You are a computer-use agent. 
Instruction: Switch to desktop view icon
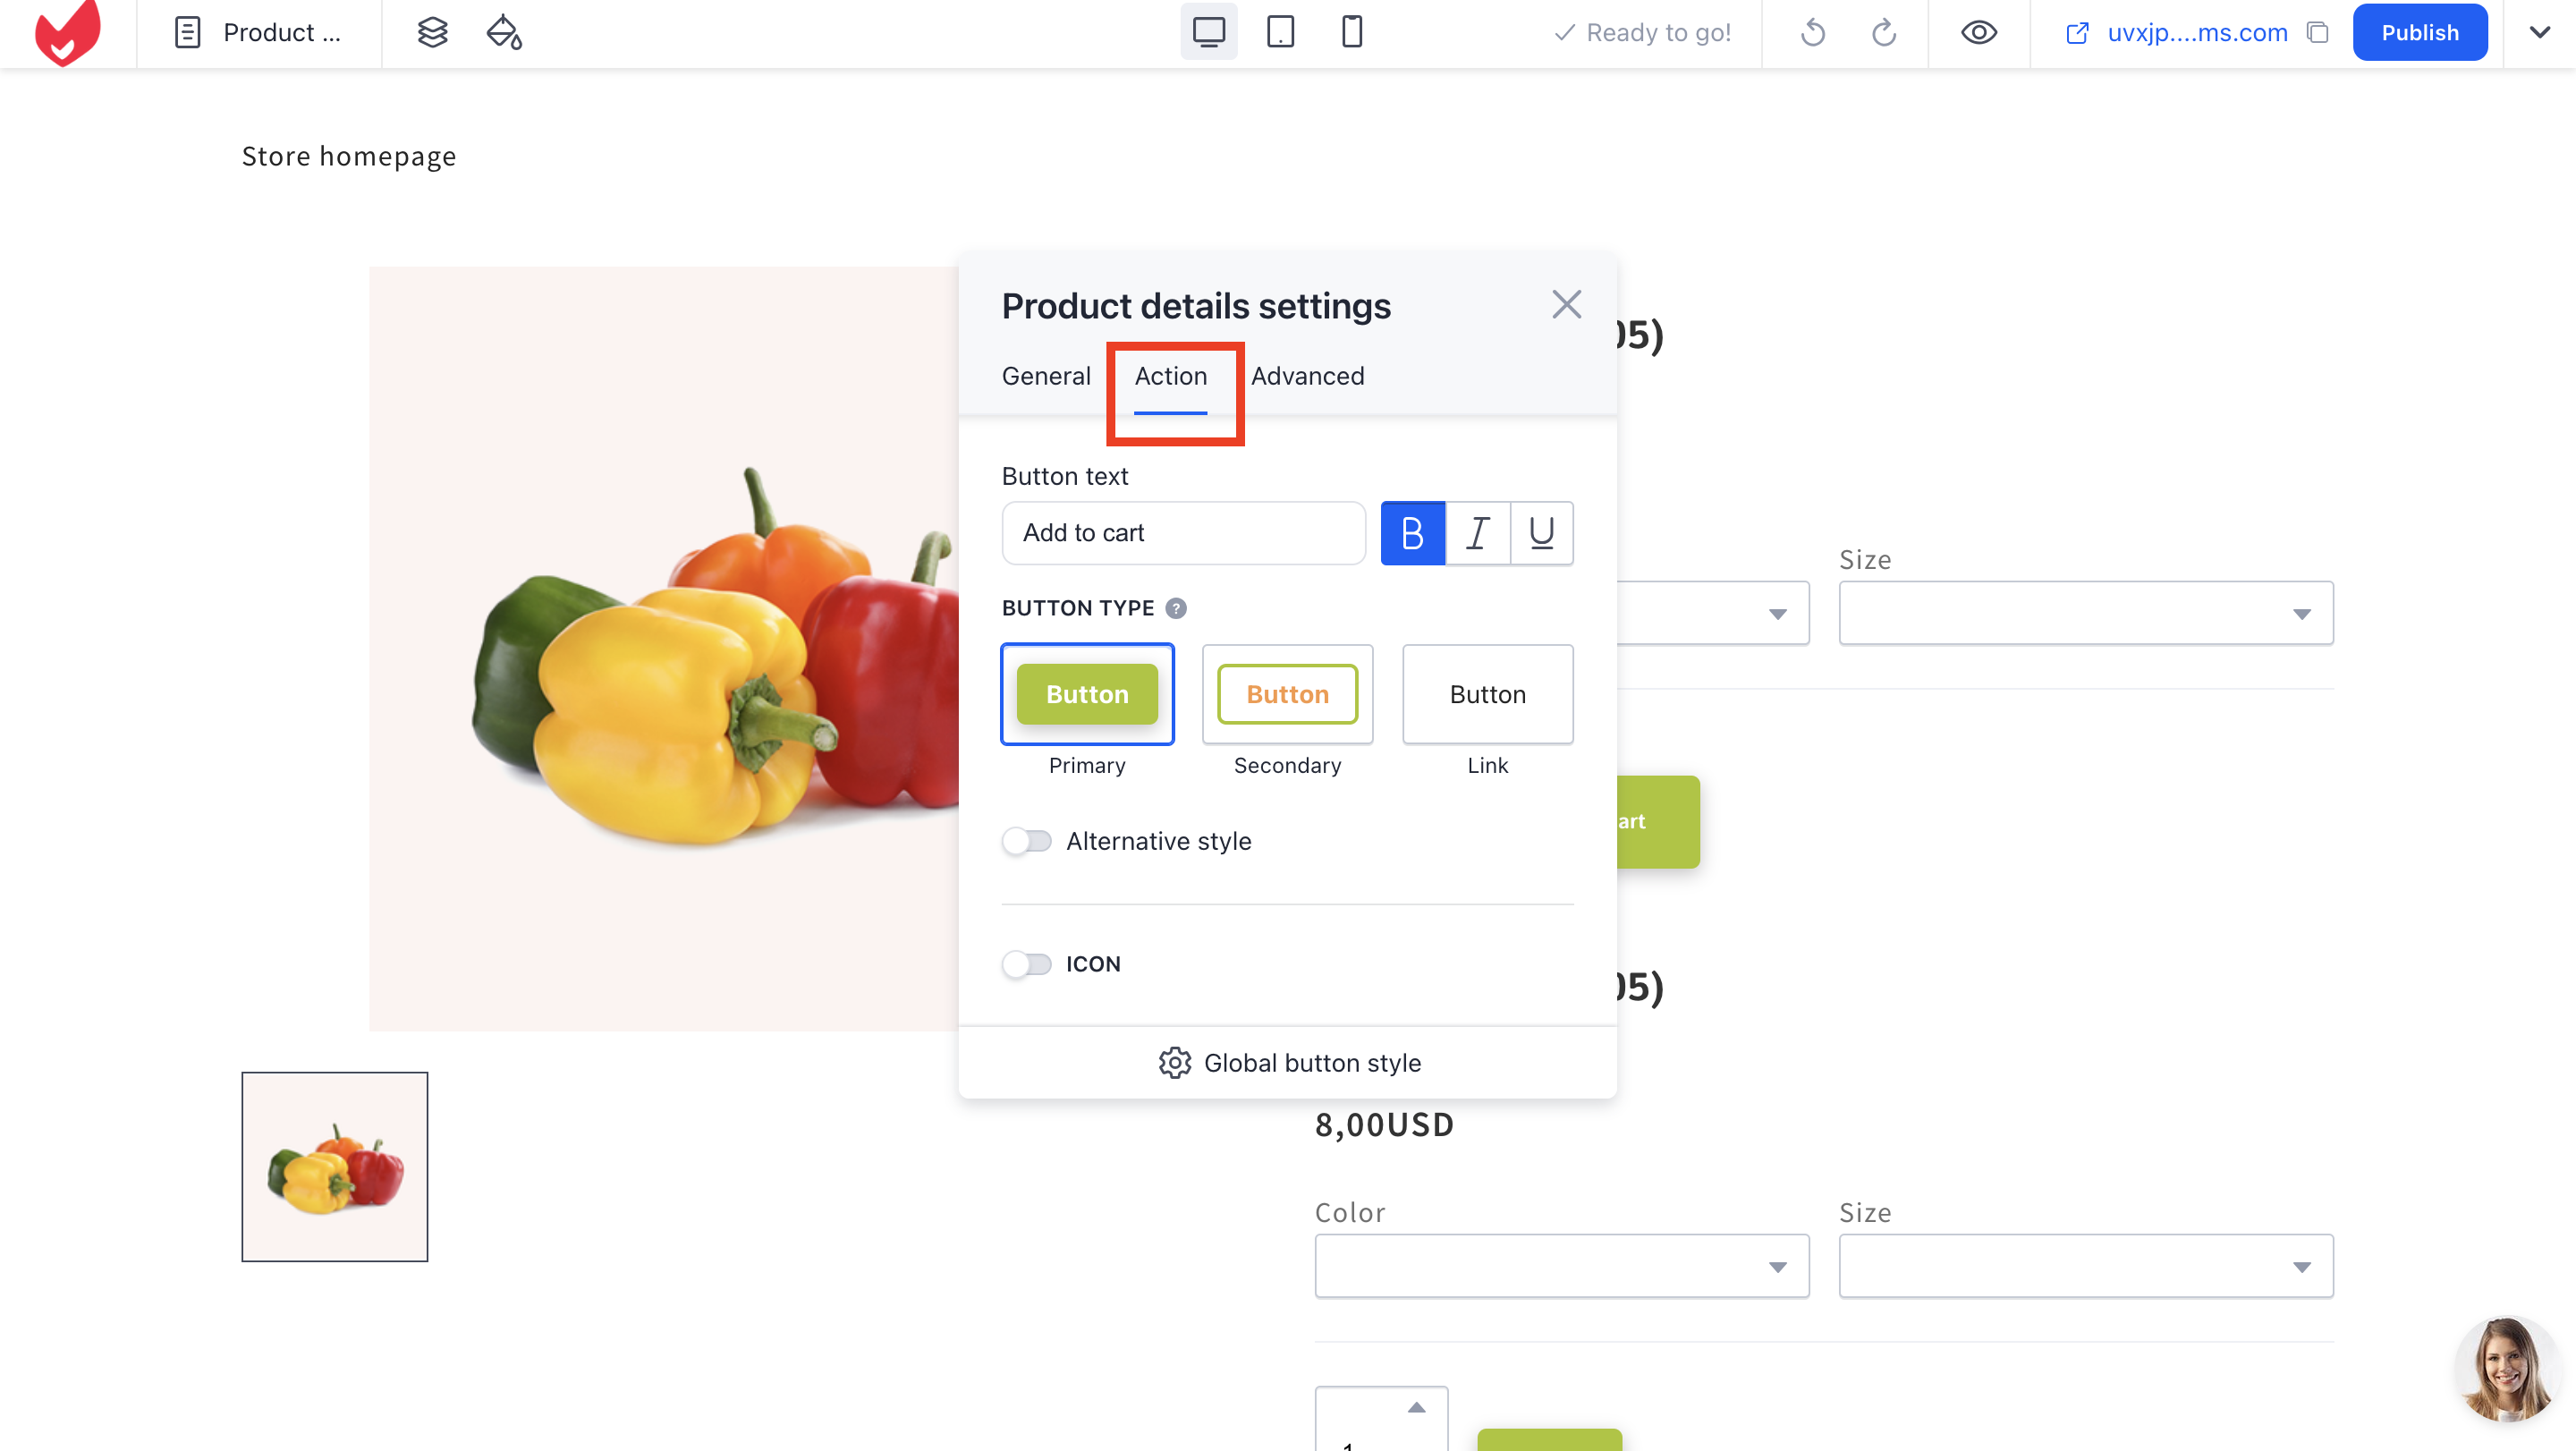tap(1208, 32)
